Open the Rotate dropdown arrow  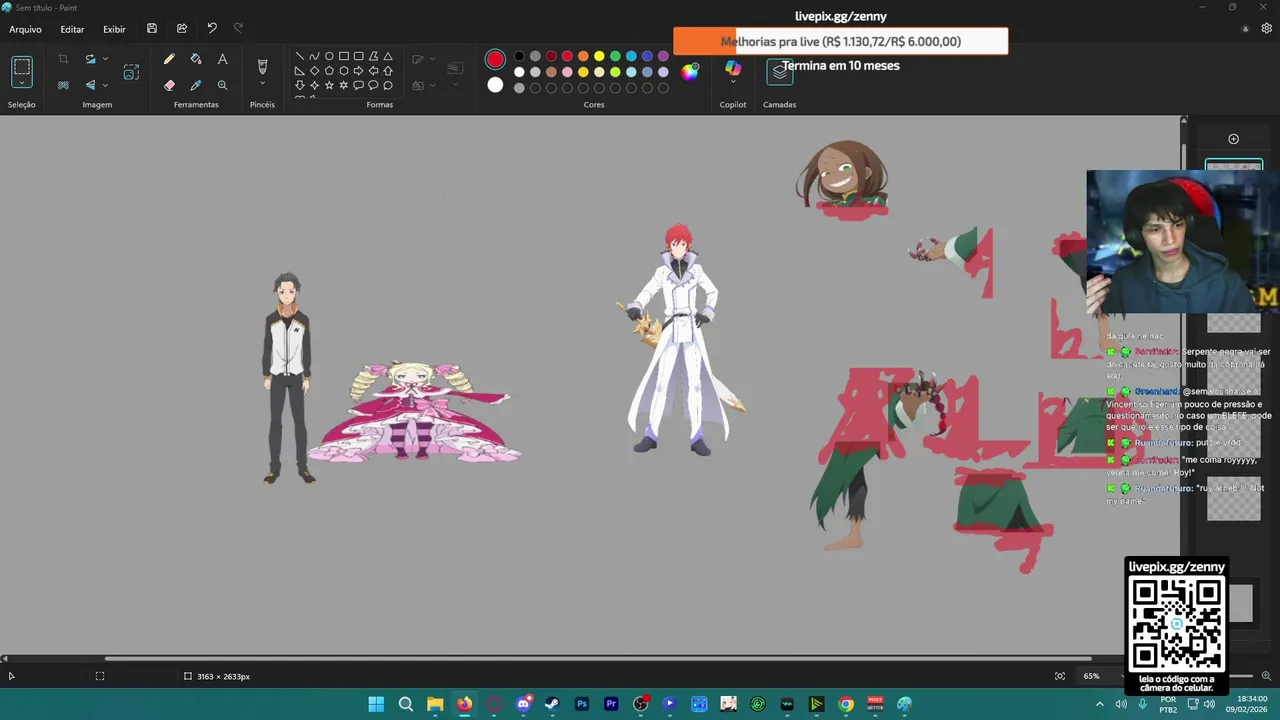(x=105, y=59)
